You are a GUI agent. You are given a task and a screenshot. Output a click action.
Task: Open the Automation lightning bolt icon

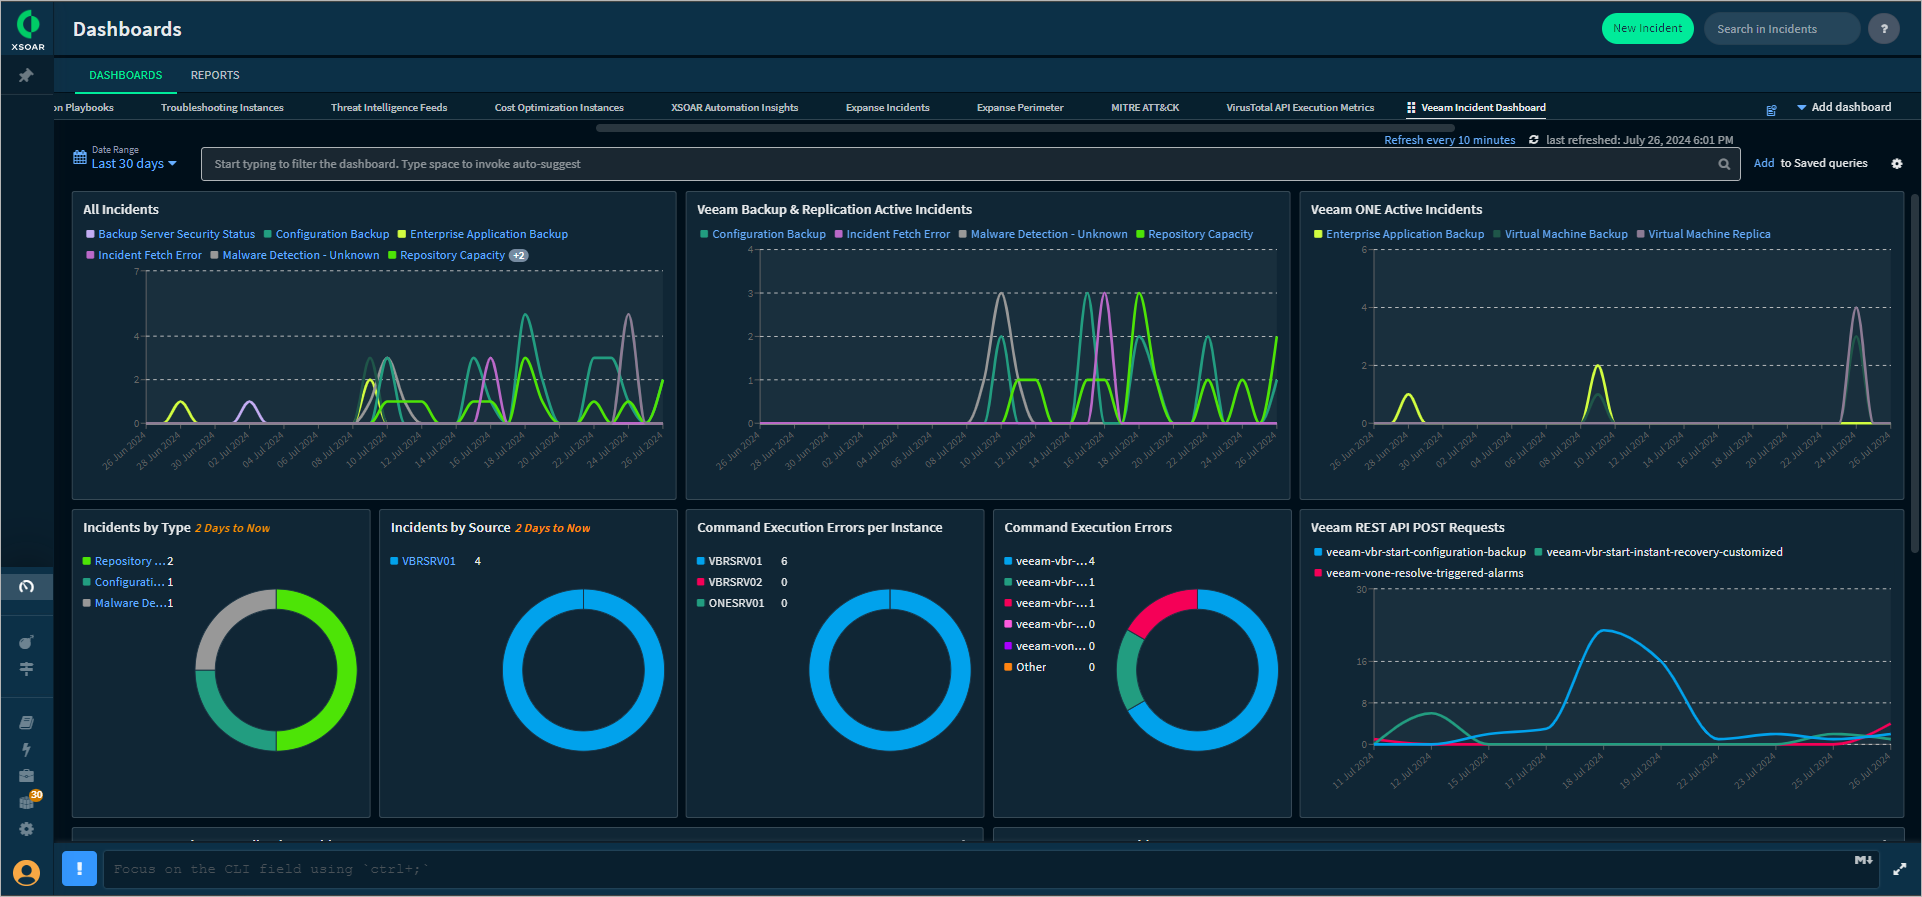point(27,749)
